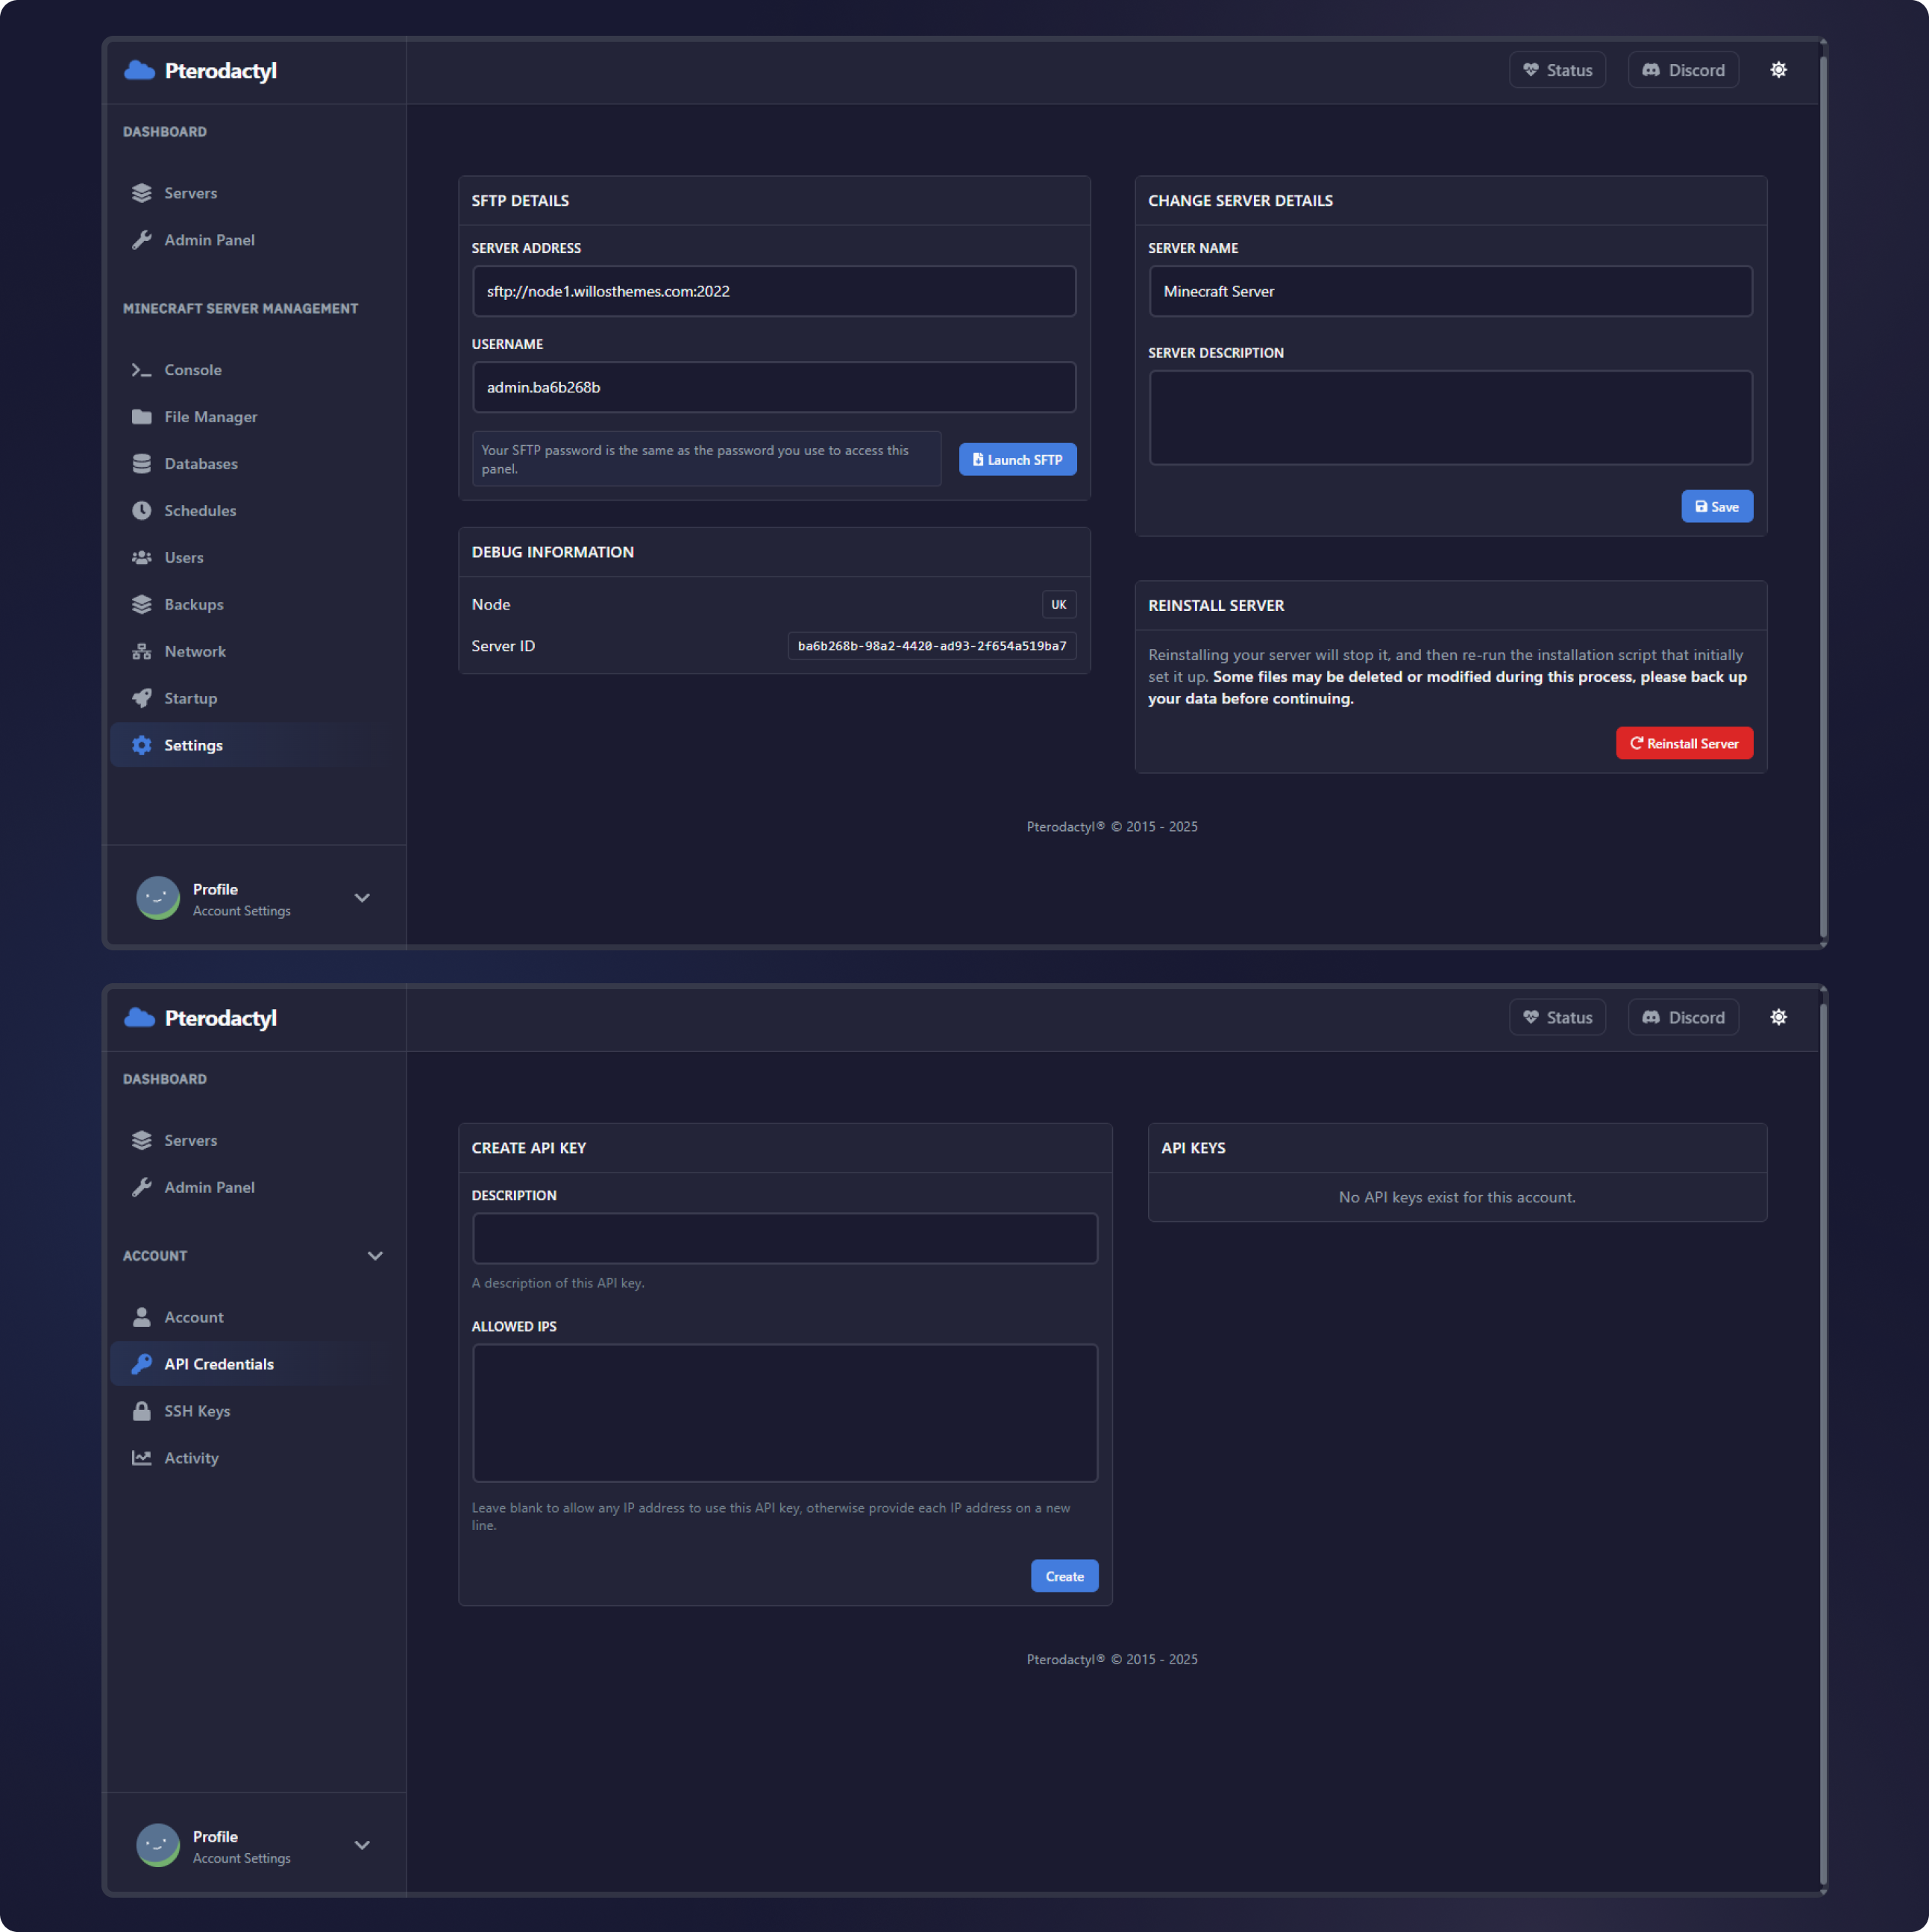The height and width of the screenshot is (1932, 1929).
Task: Click the Databases sidebar icon
Action: coord(141,464)
